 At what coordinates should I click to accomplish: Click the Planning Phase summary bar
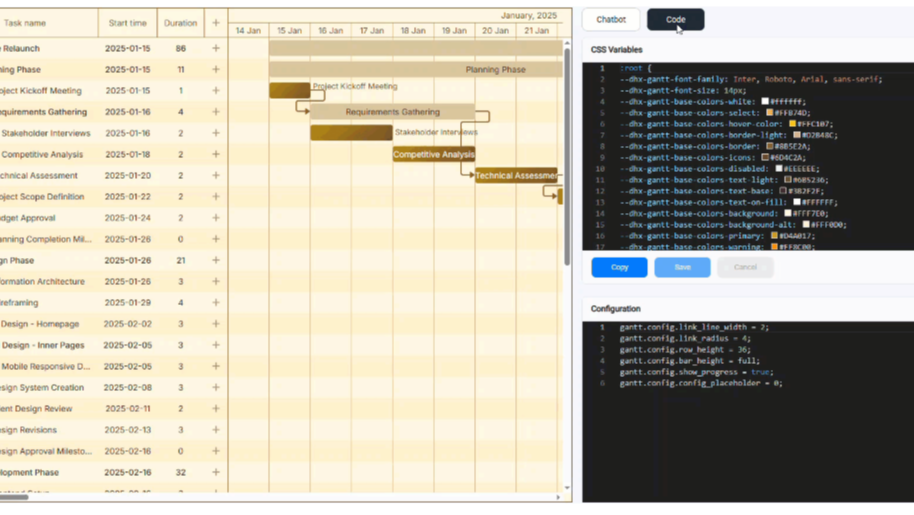click(x=416, y=69)
